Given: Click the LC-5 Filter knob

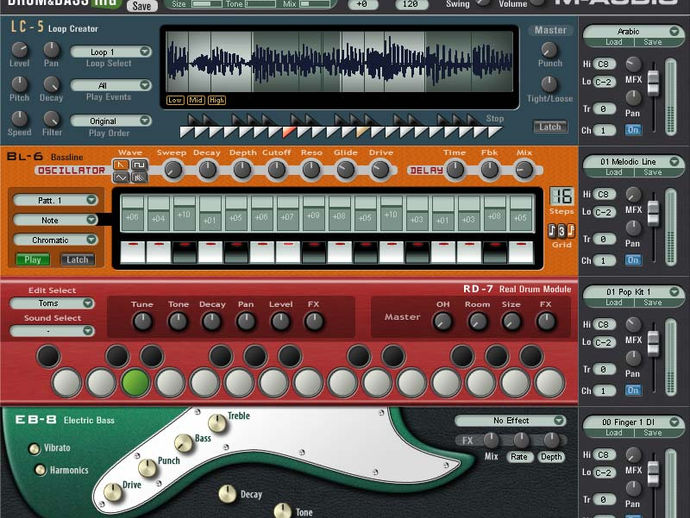Looking at the screenshot, I should [51, 118].
